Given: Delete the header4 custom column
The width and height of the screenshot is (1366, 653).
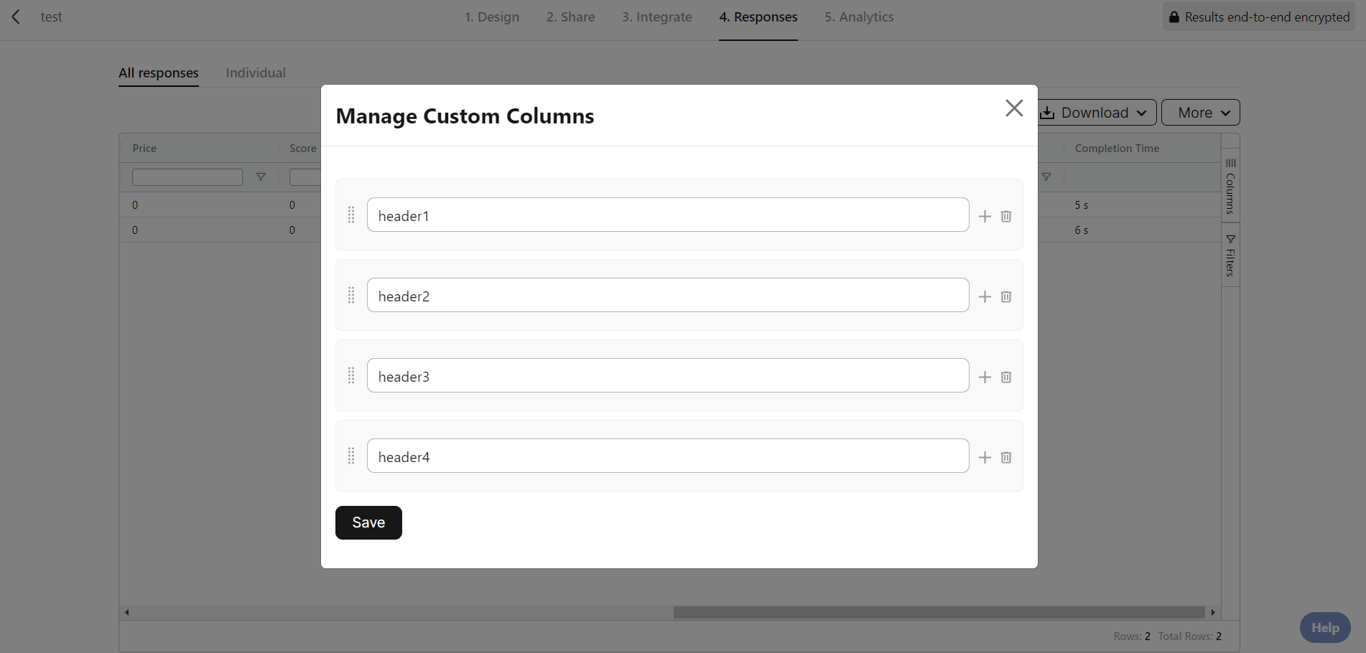Looking at the screenshot, I should [x=1006, y=457].
